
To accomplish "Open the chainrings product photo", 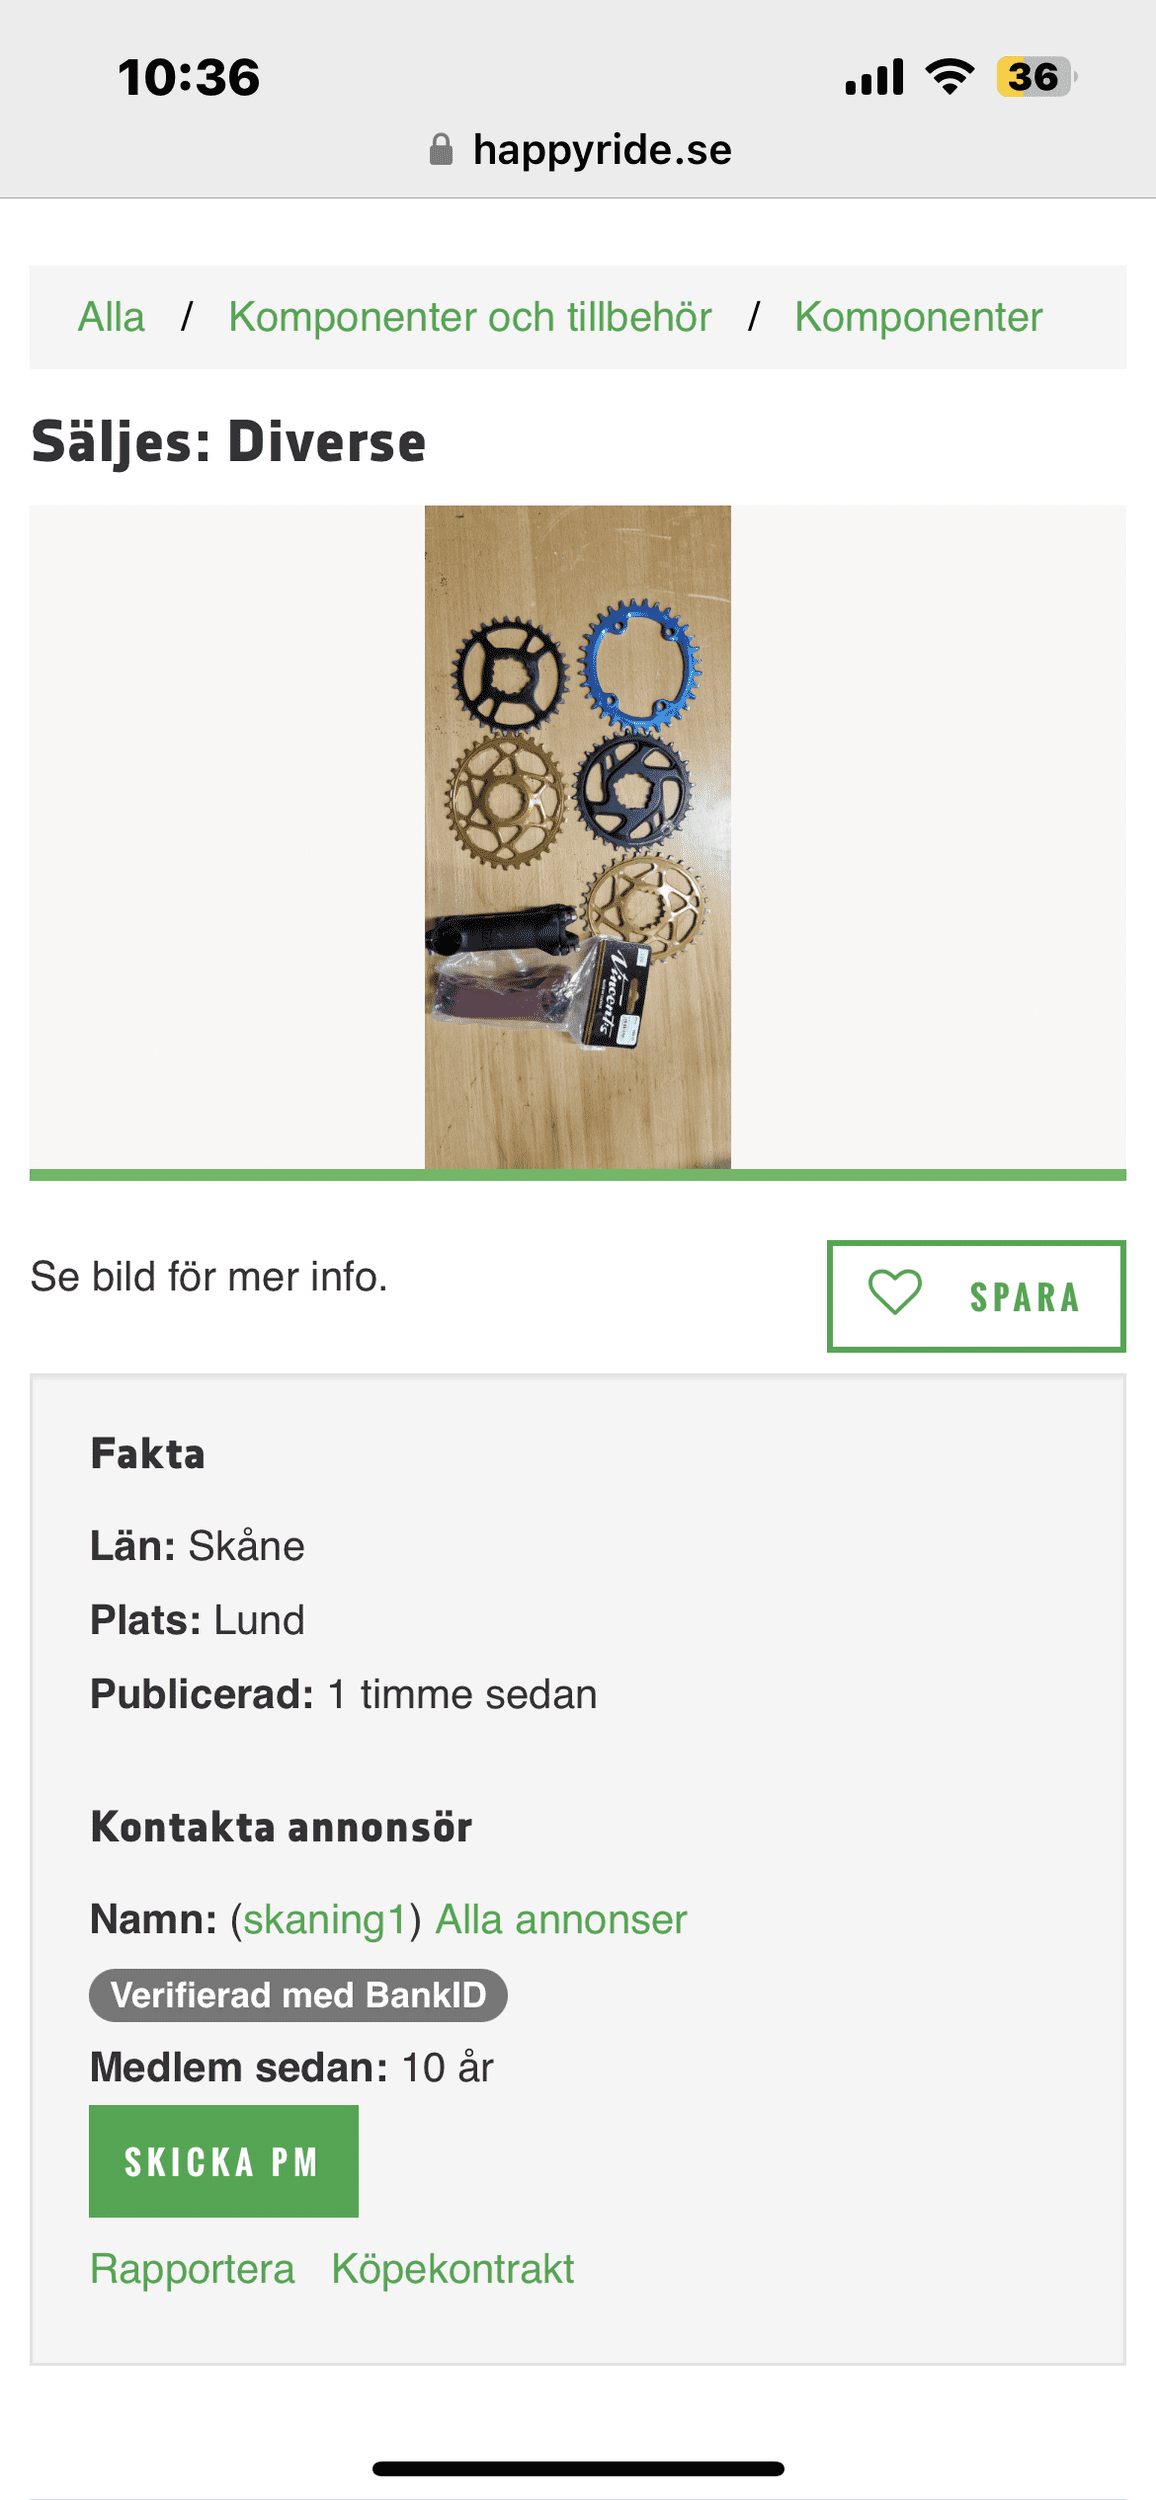I will [x=578, y=837].
